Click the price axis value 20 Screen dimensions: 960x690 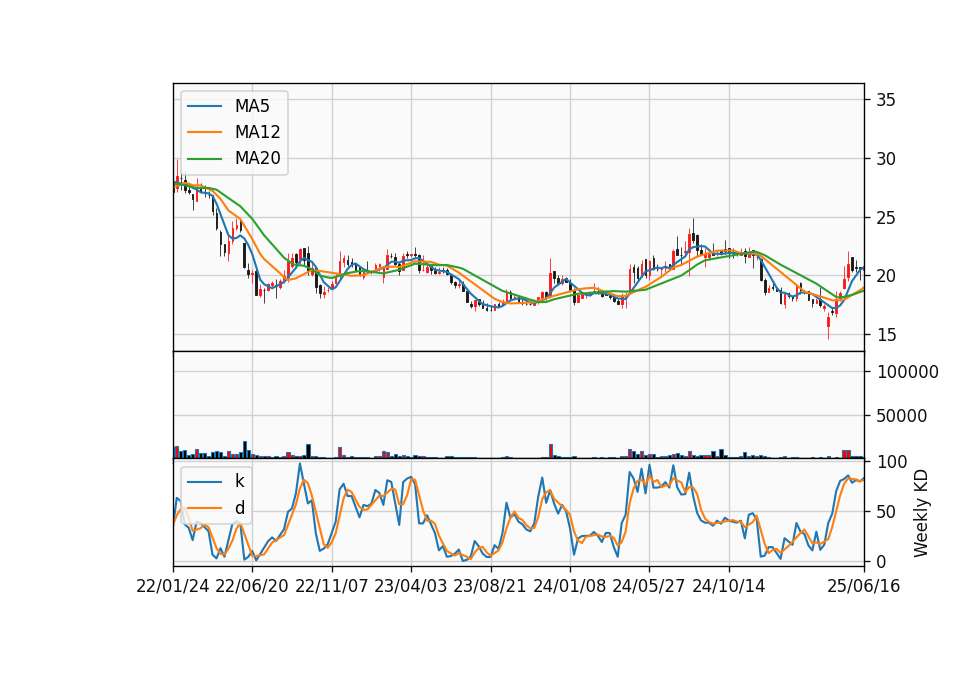click(x=885, y=276)
